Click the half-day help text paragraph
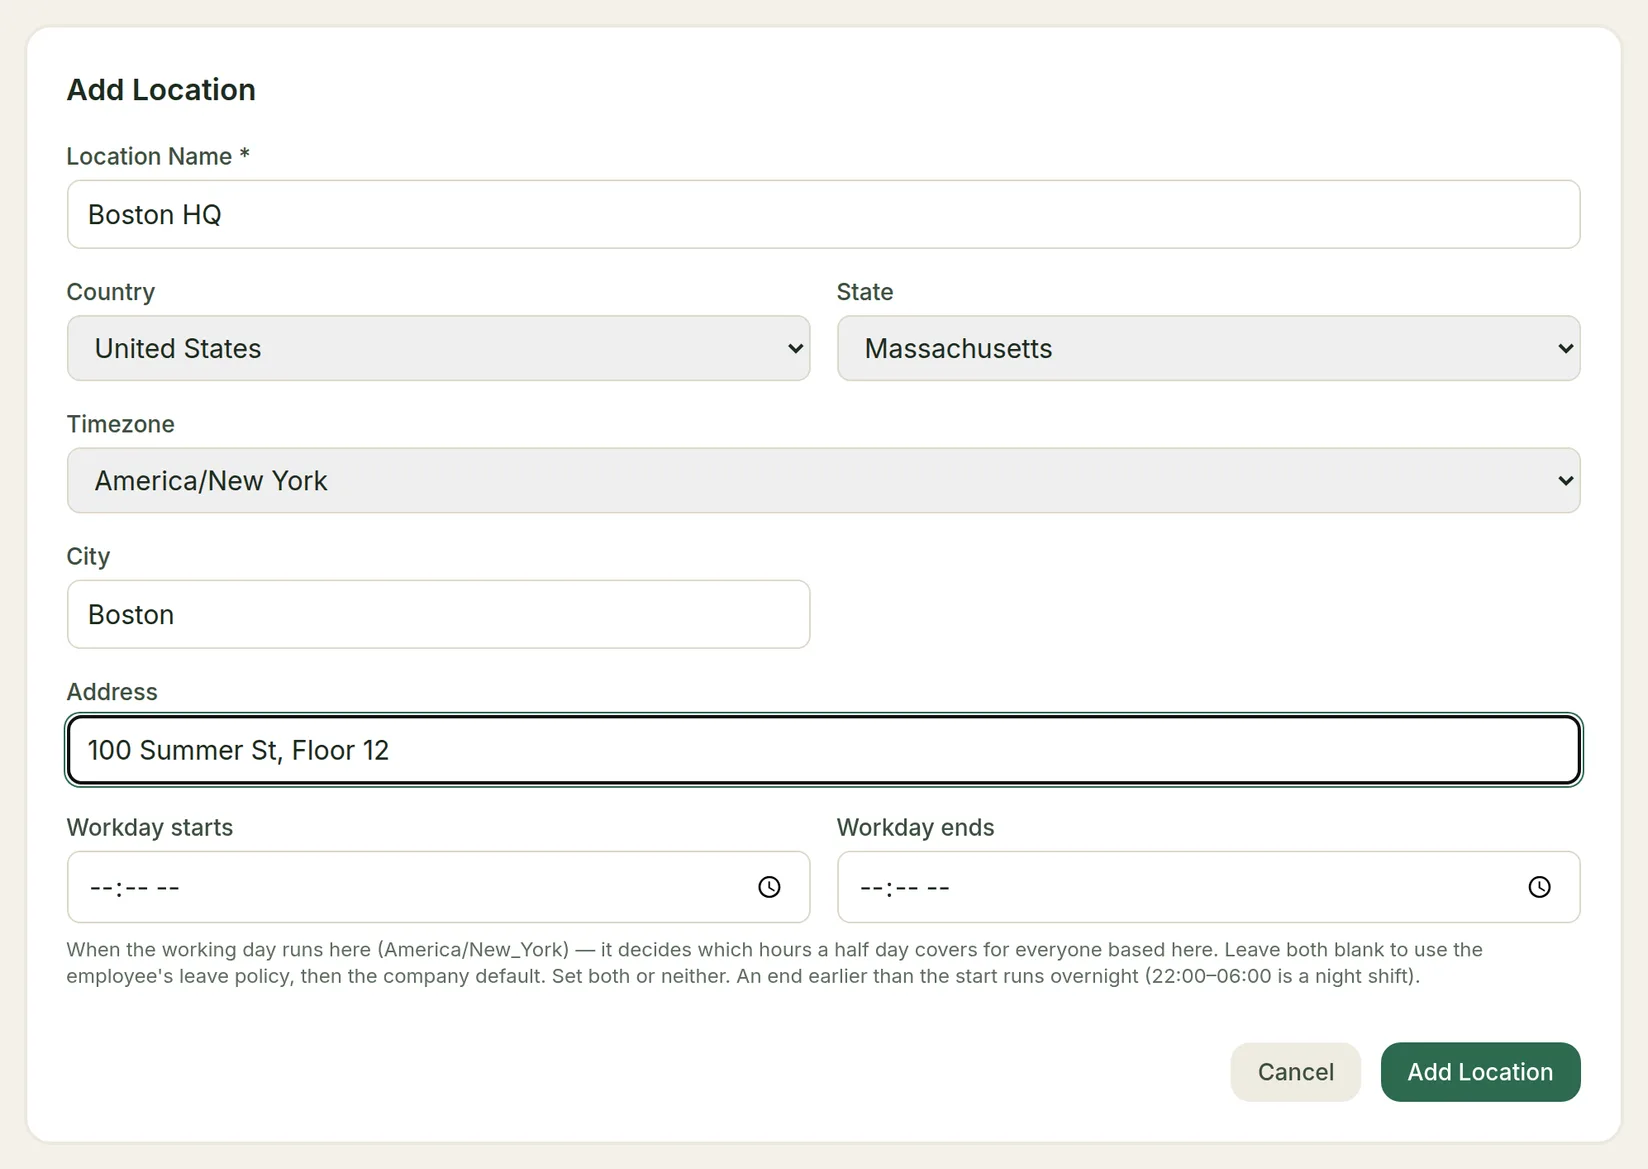The height and width of the screenshot is (1169, 1648). [775, 963]
